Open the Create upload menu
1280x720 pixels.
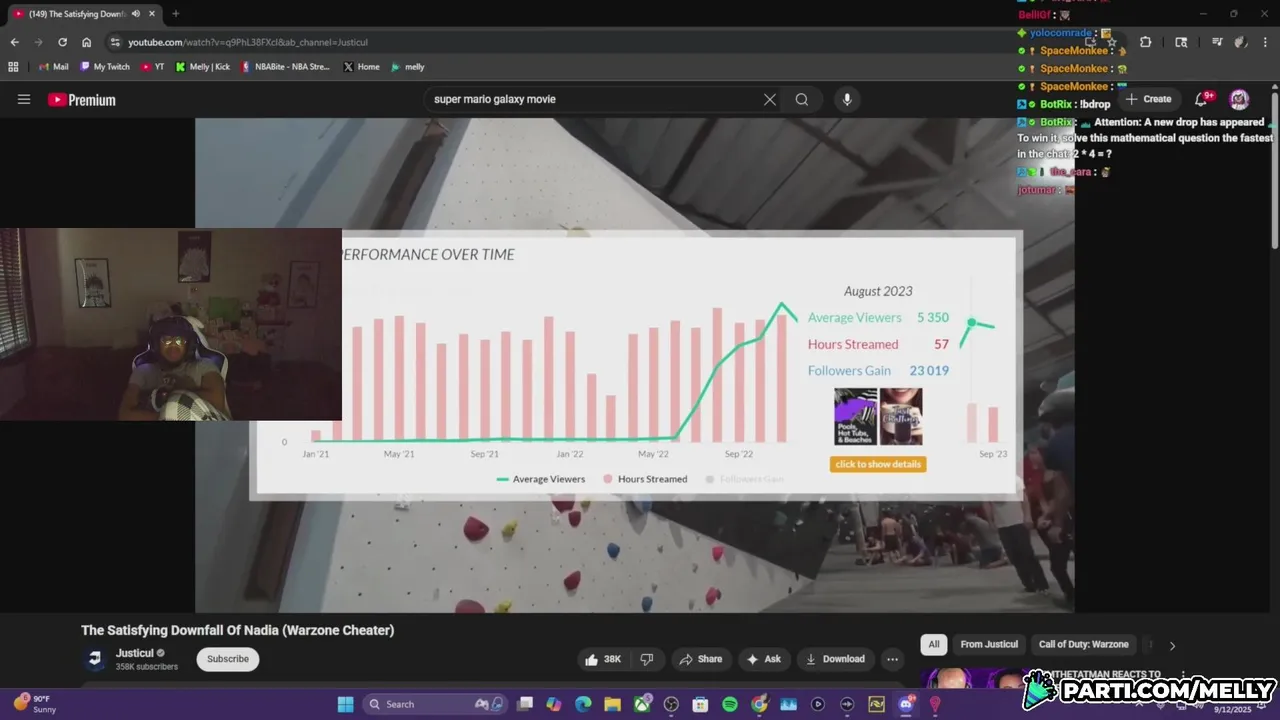pos(1149,99)
